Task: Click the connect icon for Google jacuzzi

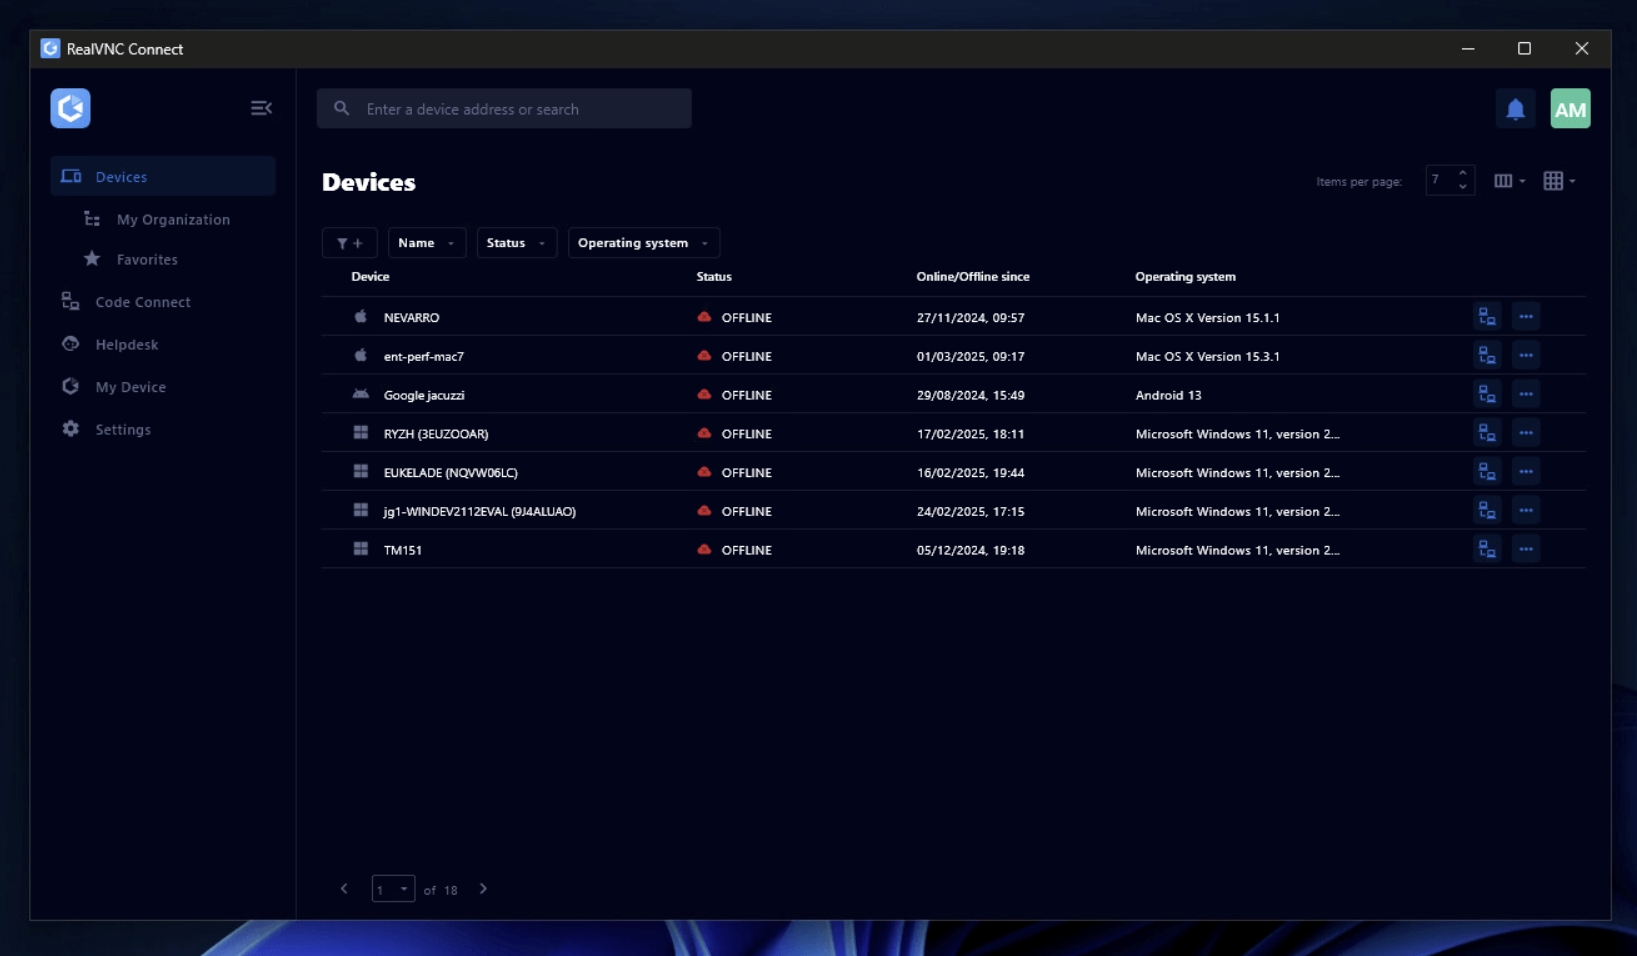Action: [1487, 395]
